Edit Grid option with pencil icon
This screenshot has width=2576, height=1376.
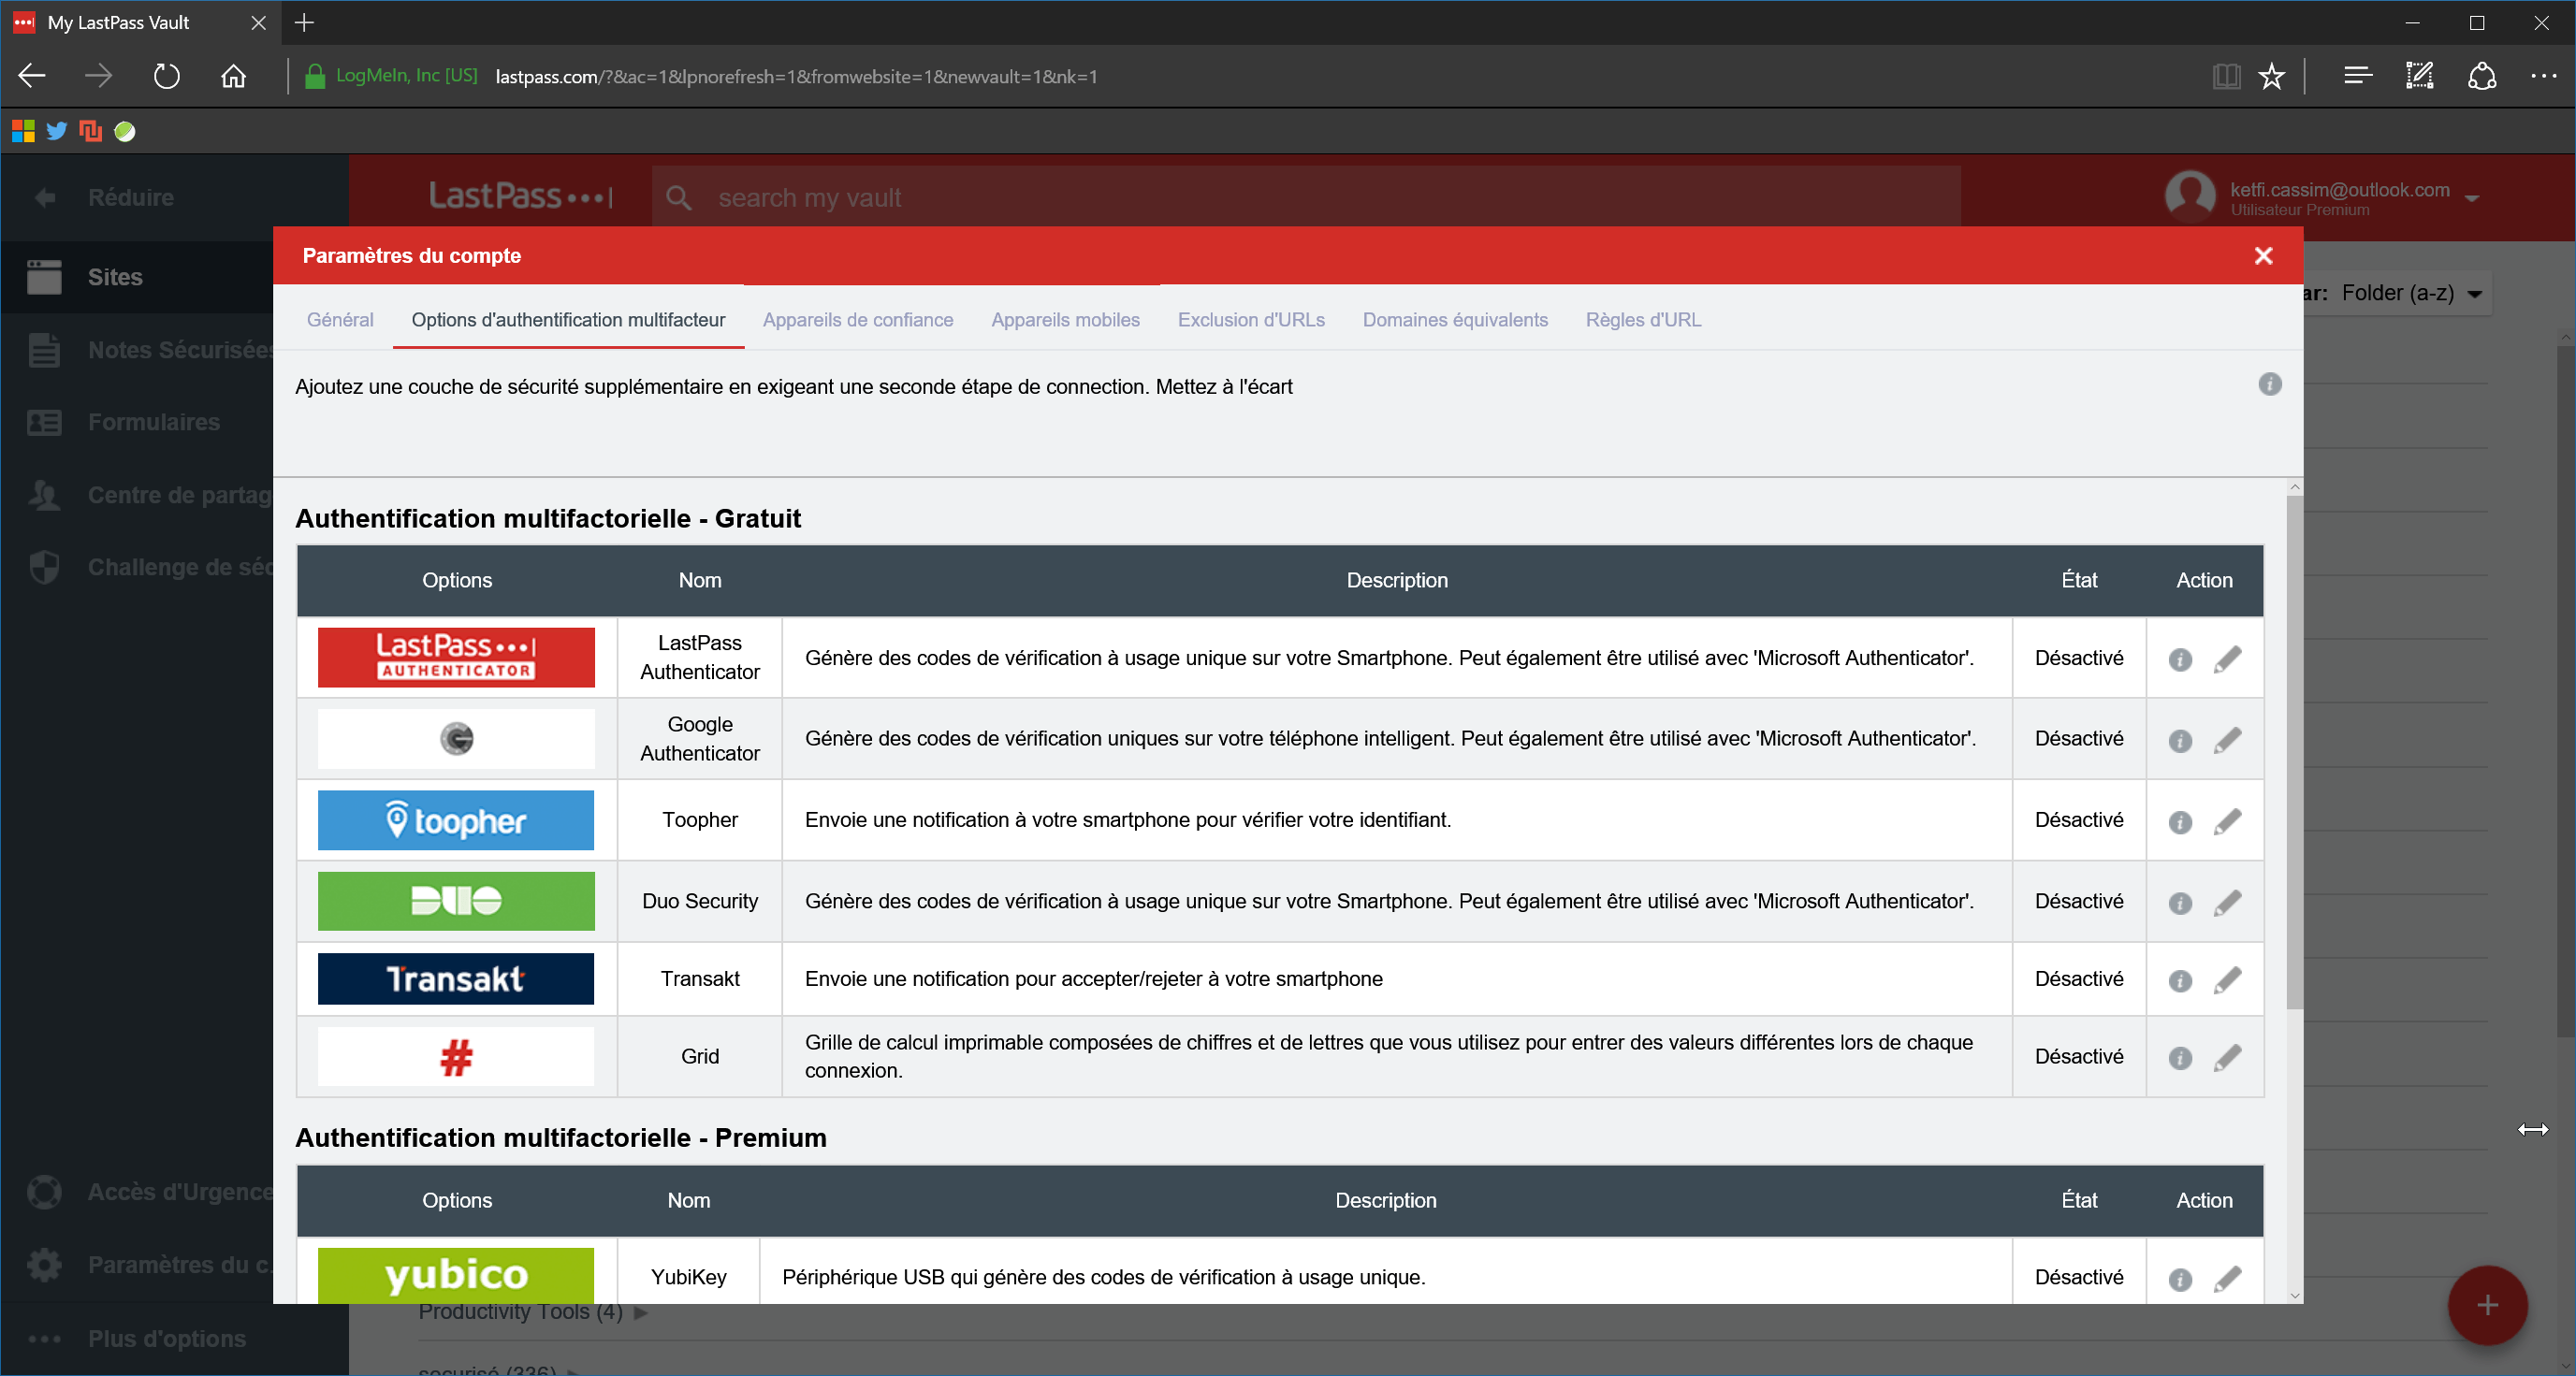pos(2227,1058)
